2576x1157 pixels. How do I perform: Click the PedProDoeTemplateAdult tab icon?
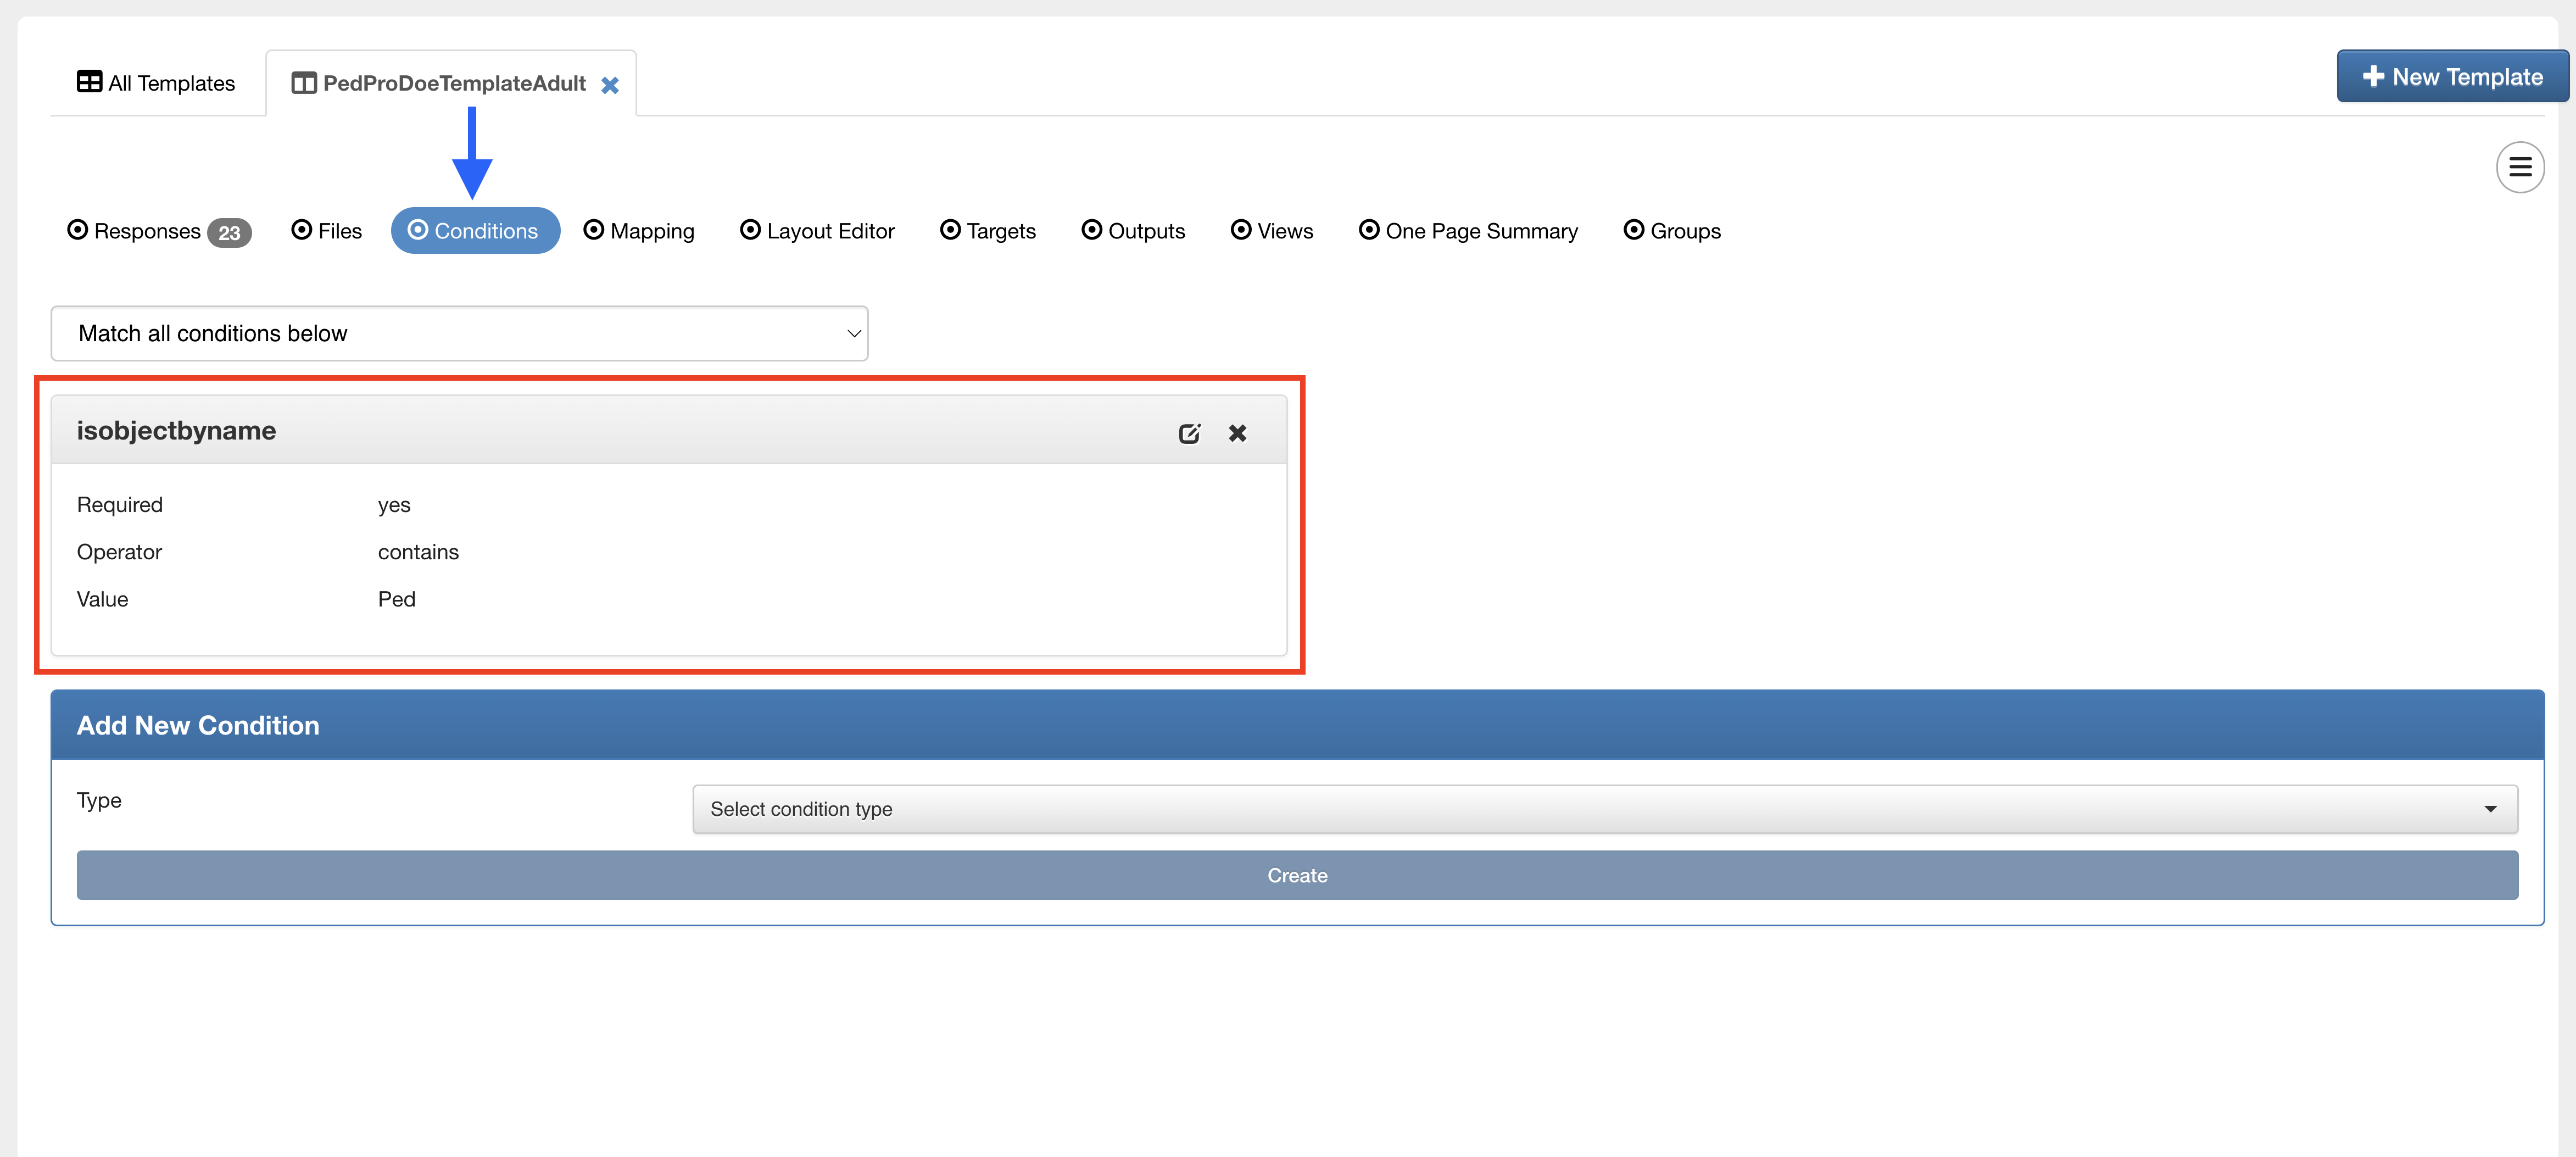click(303, 83)
